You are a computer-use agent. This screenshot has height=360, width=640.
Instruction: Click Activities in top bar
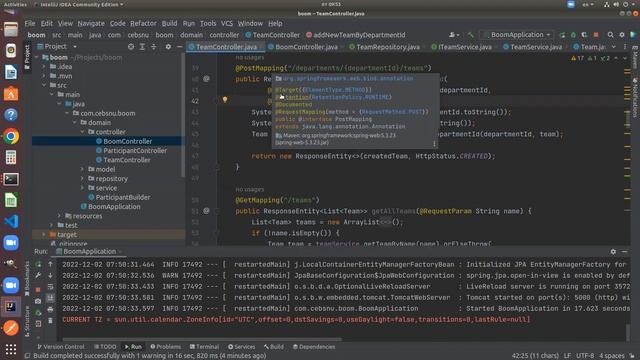15,4
